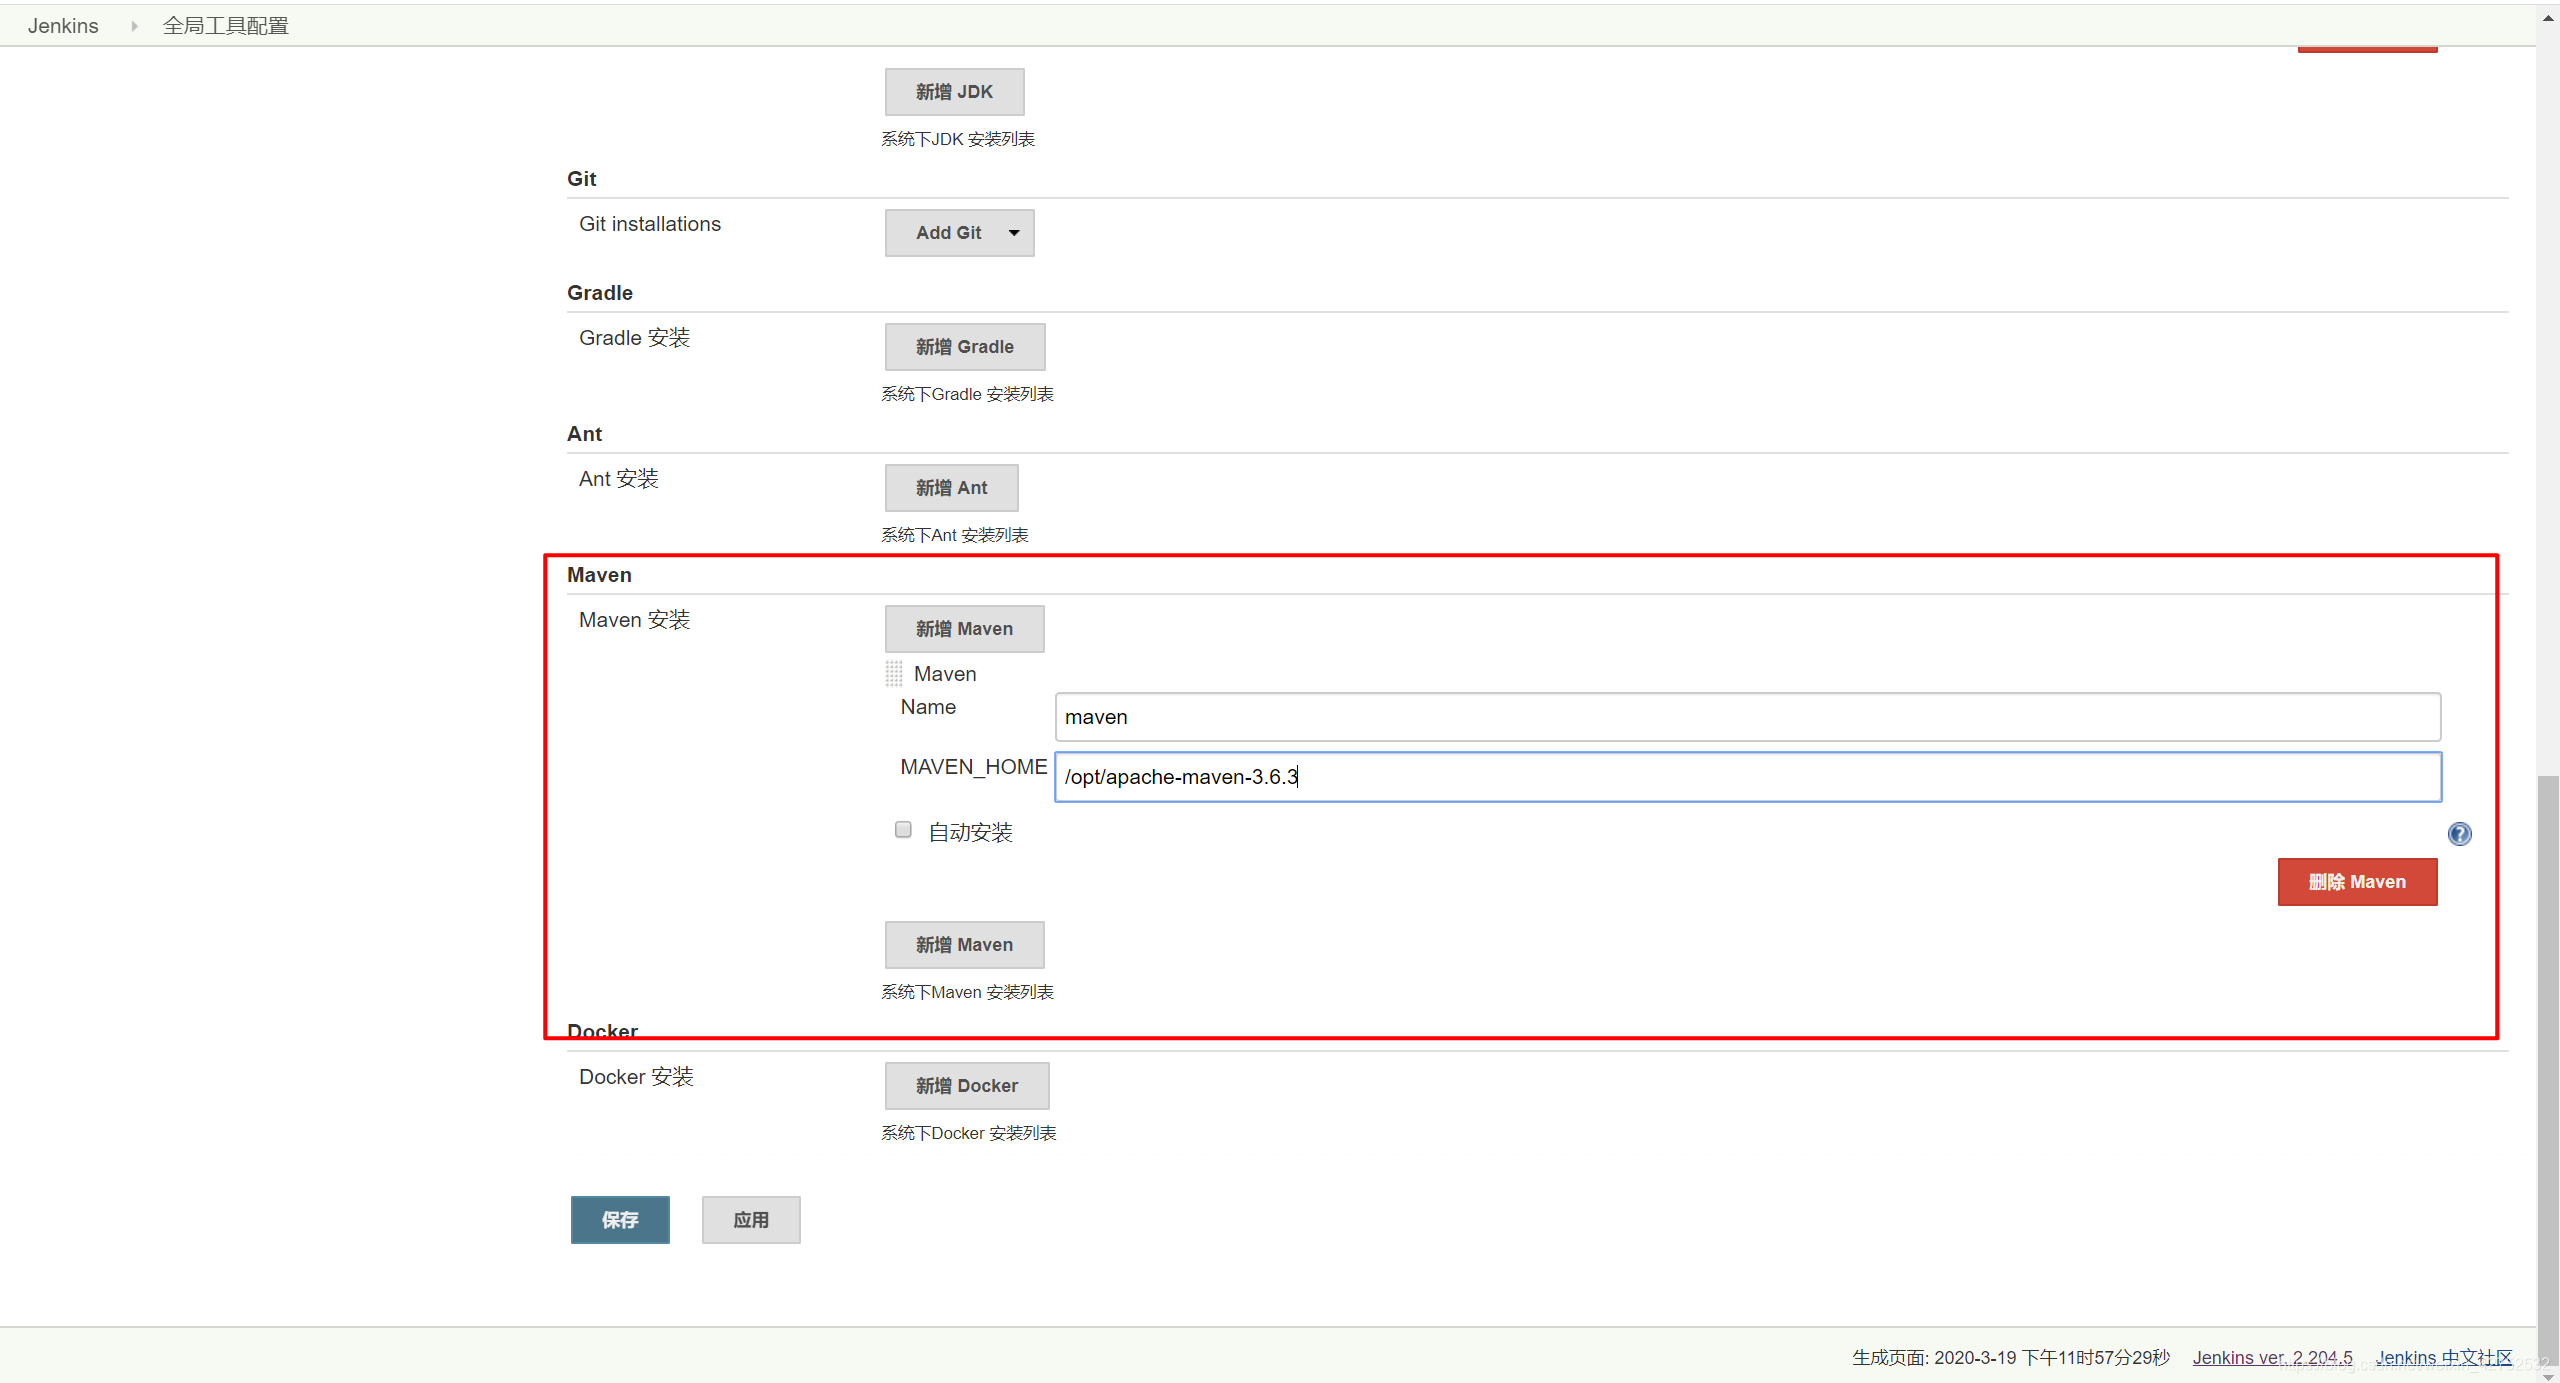2560x1383 pixels.
Task: Go to Jenkins breadcrumb home
Action: click(x=63, y=26)
